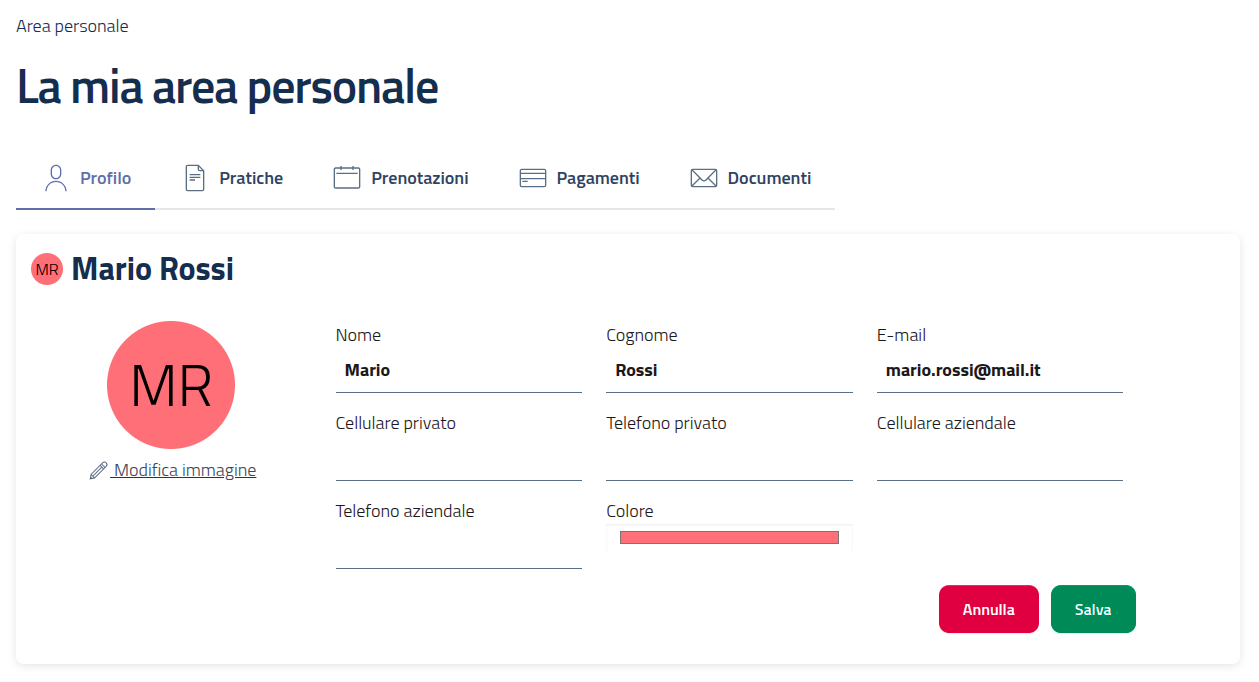Focus the Cognome text field
The height and width of the screenshot is (682, 1259).
(x=729, y=371)
